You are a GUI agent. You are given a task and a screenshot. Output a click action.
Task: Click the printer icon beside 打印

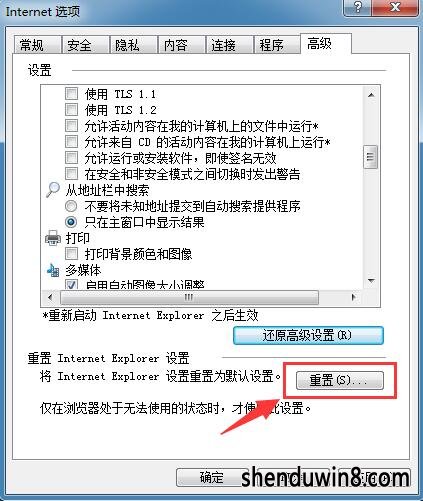tap(53, 238)
